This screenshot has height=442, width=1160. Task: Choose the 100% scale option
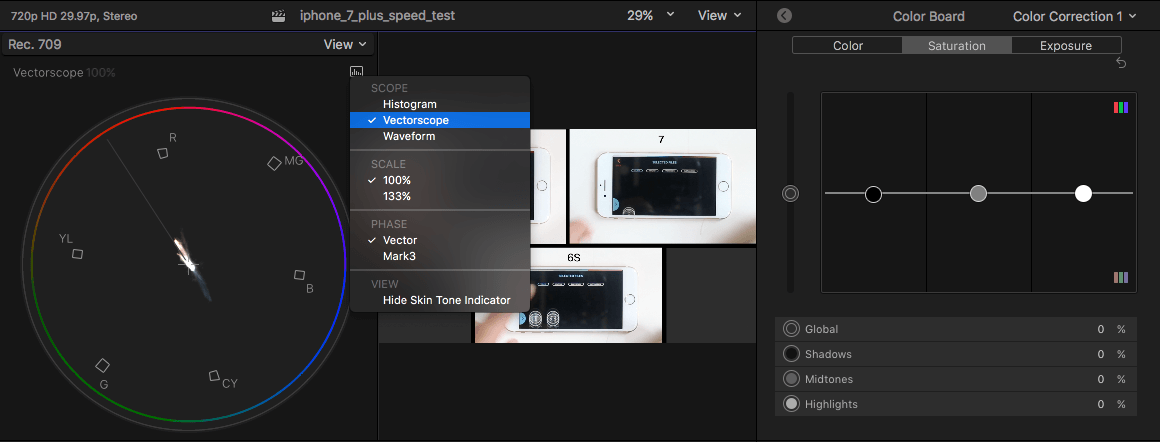[397, 180]
